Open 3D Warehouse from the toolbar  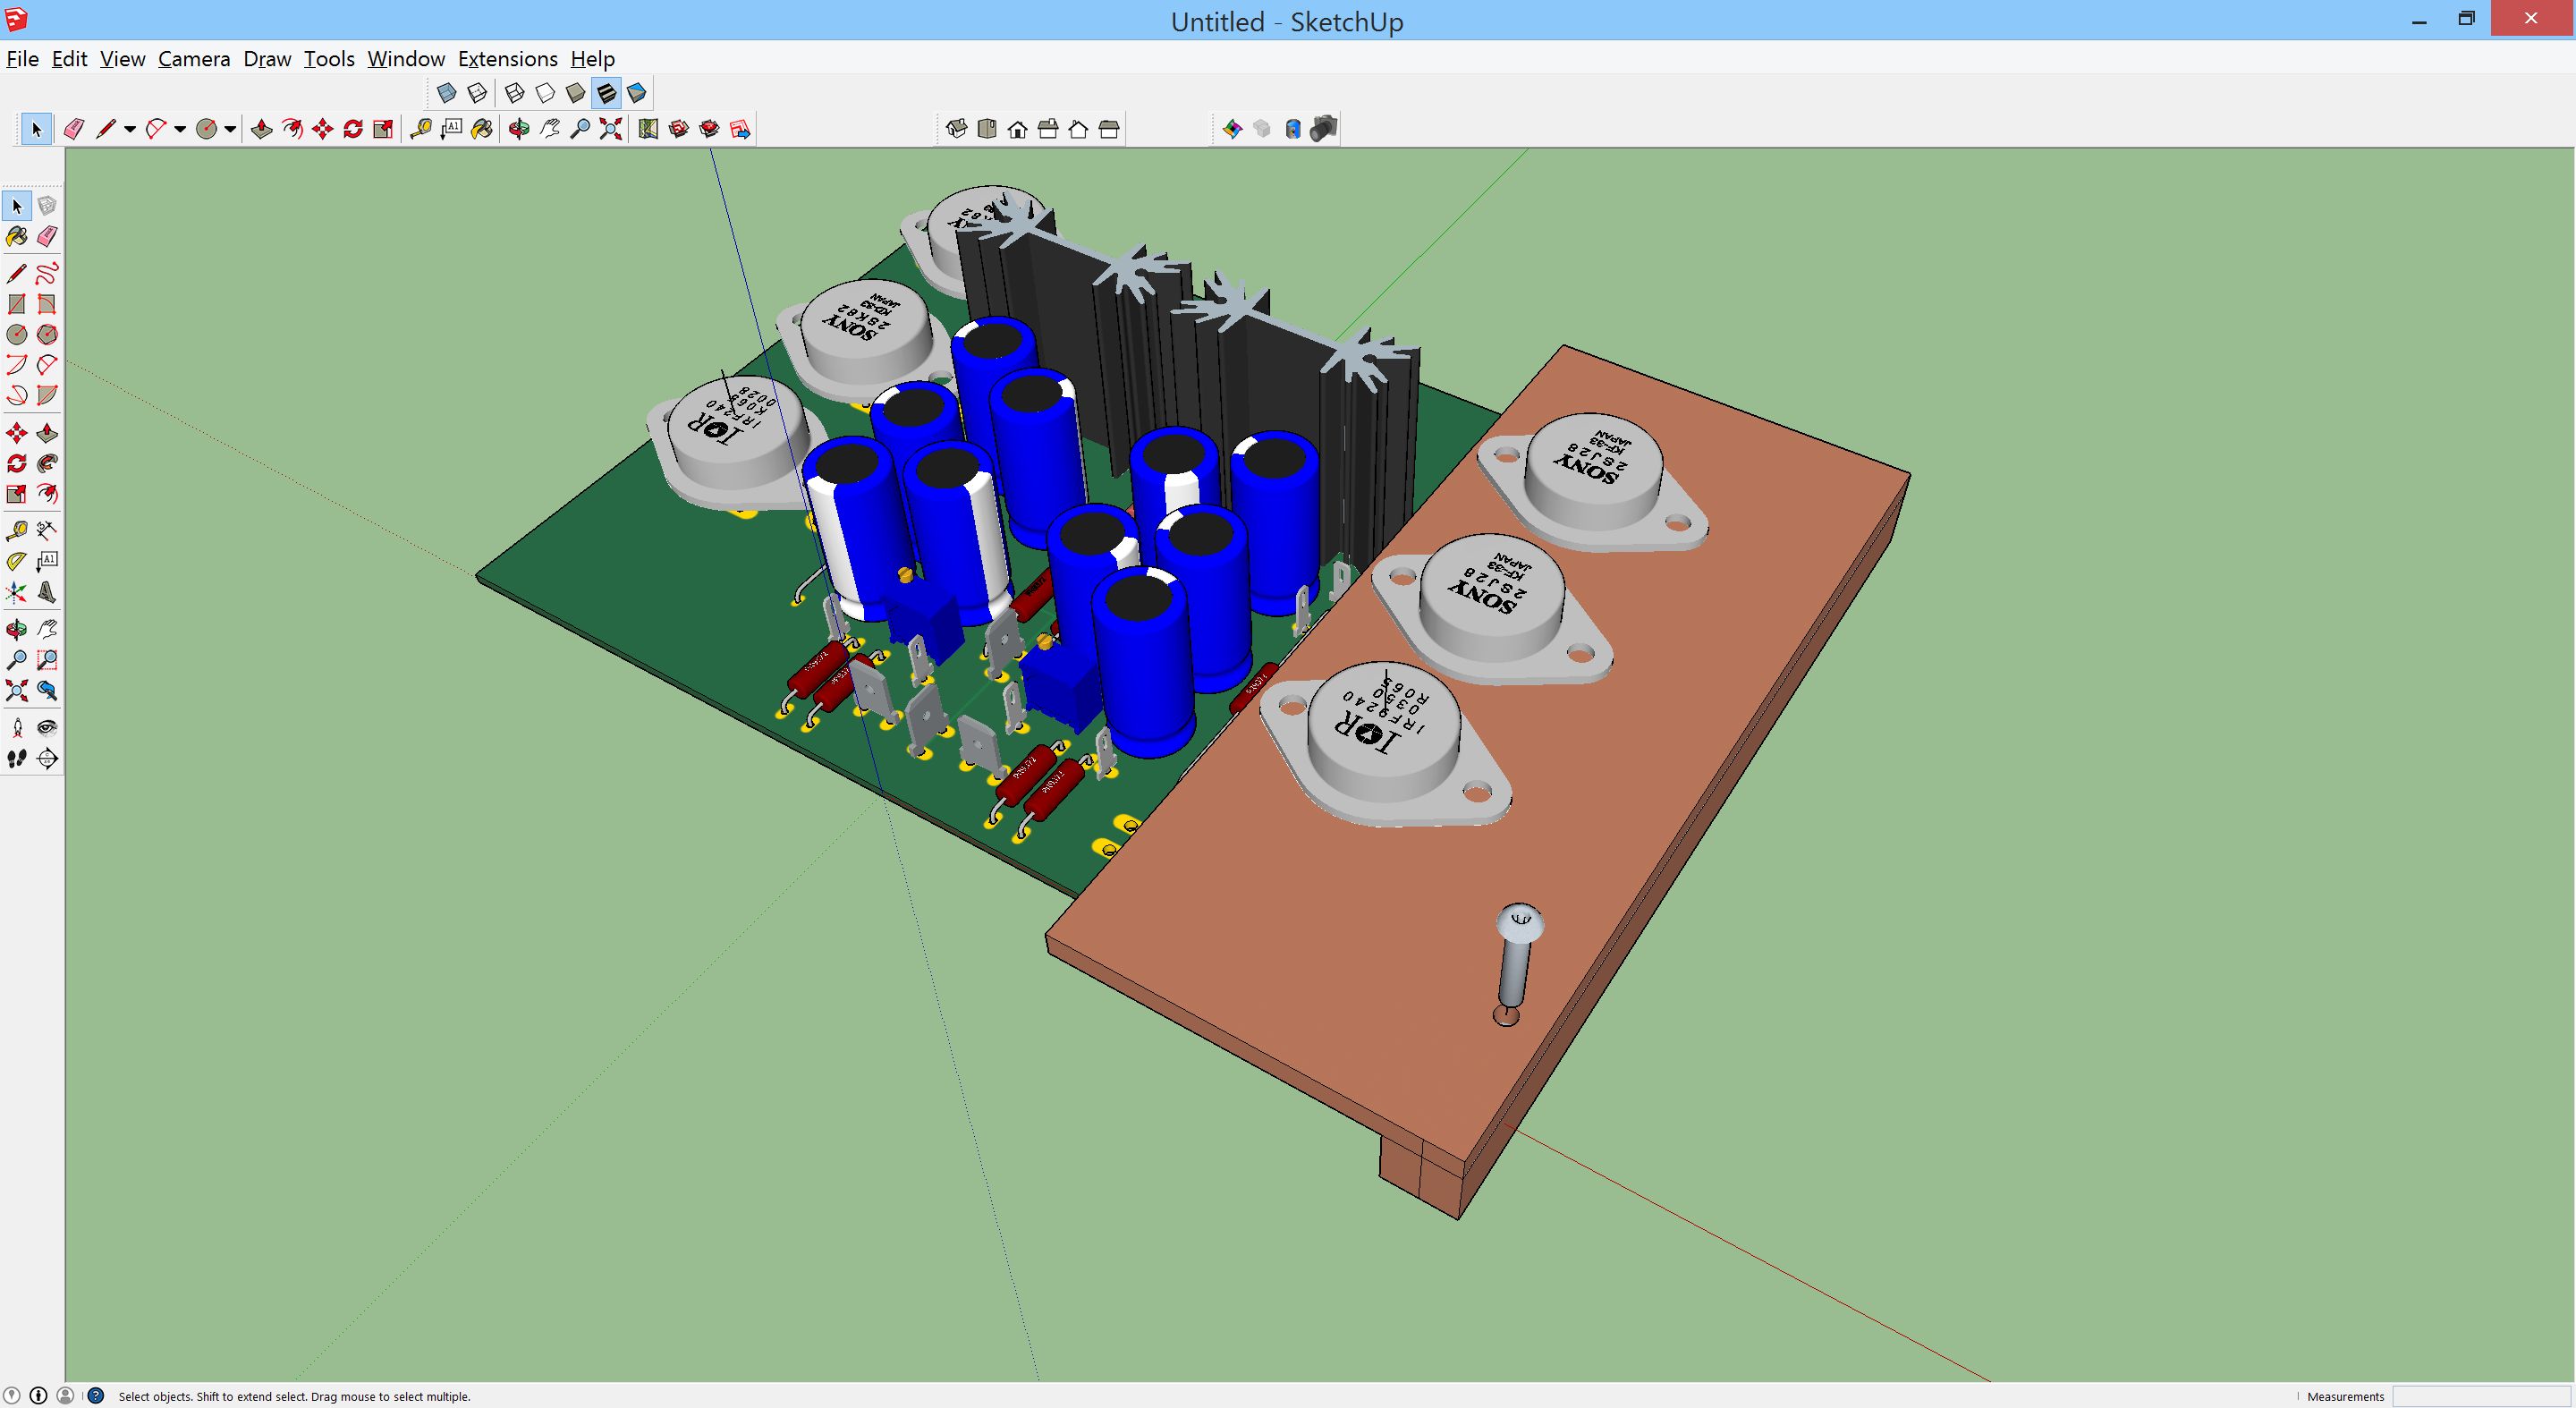point(679,129)
